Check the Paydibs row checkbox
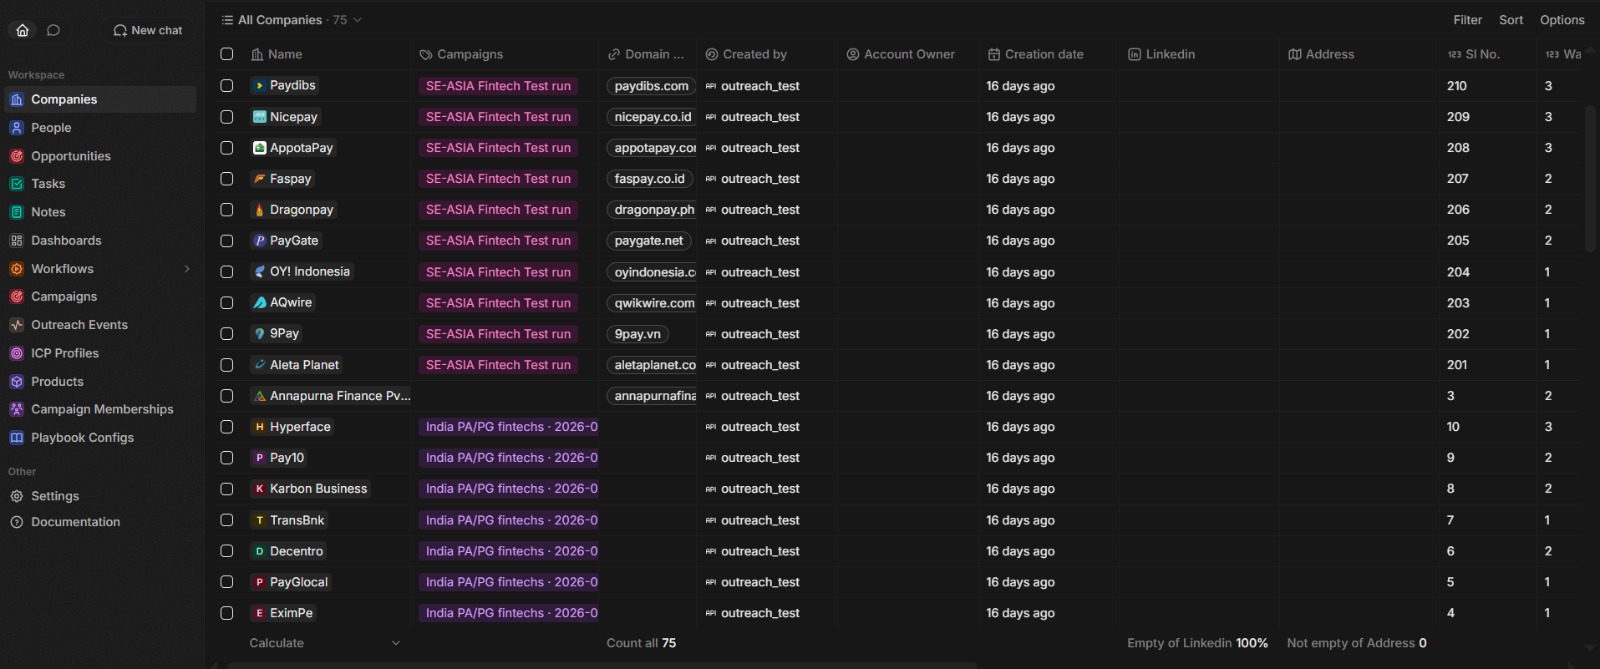This screenshot has height=669, width=1600. coord(227,86)
